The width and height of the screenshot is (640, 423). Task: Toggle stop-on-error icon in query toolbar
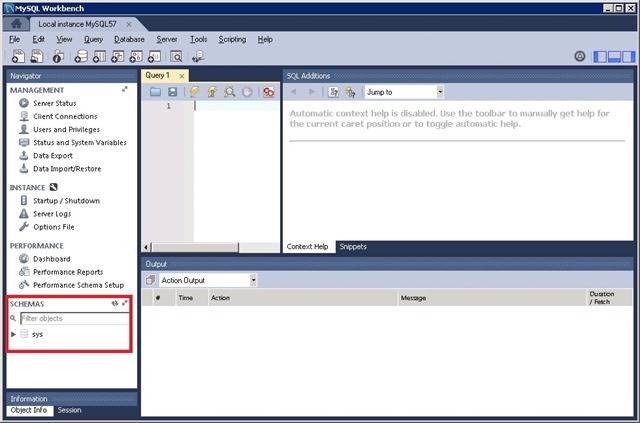click(x=269, y=92)
